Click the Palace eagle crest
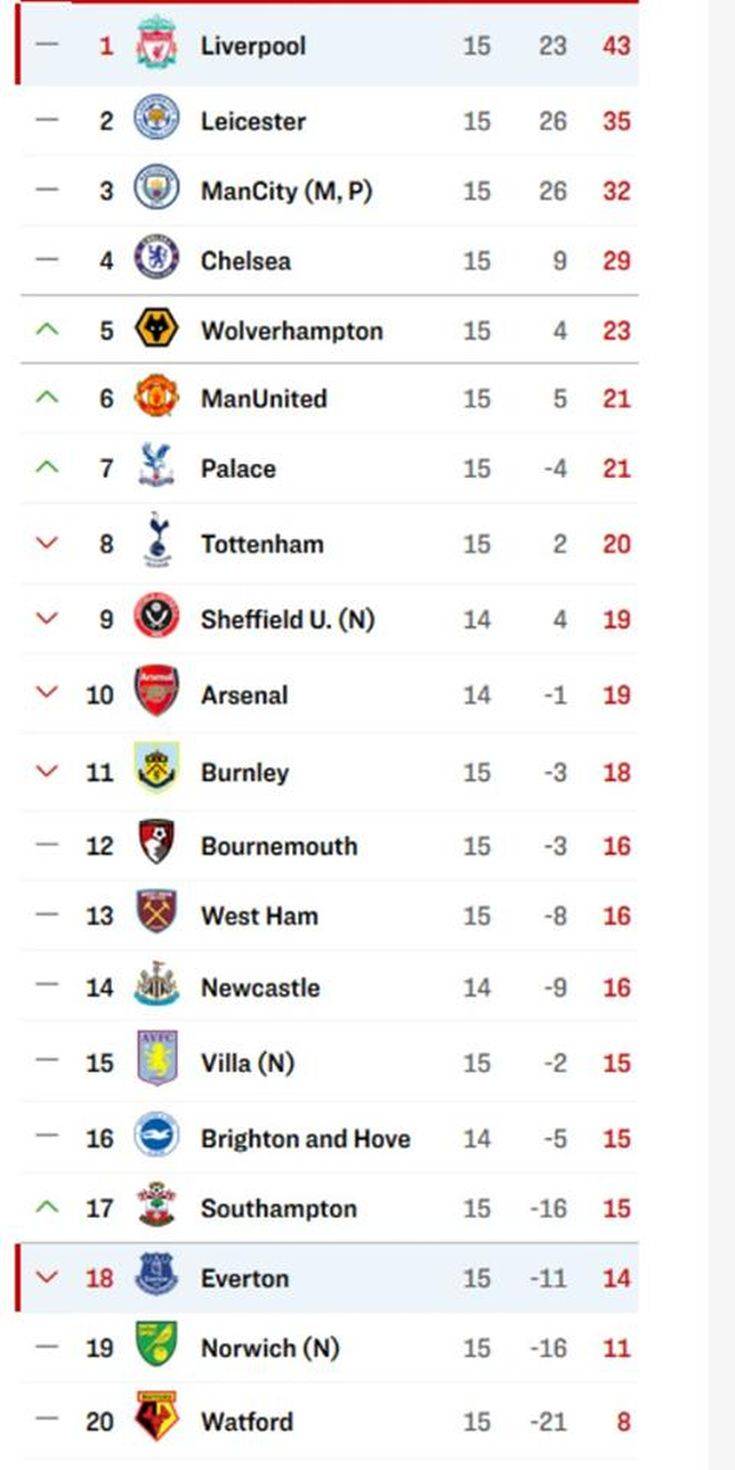This screenshot has height=1470, width=735. (x=157, y=466)
